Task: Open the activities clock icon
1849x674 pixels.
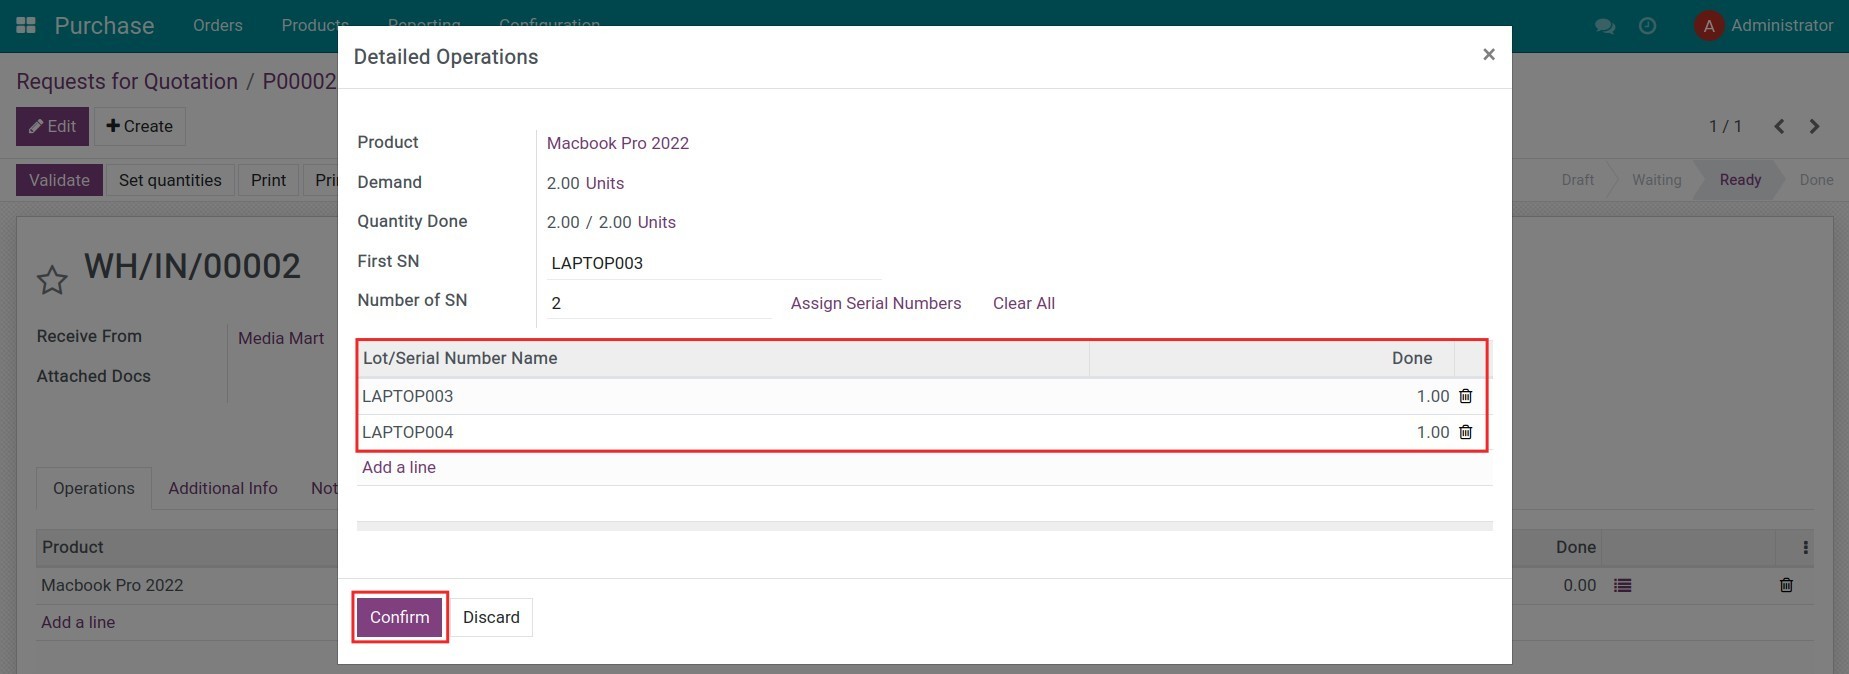Action: click(x=1647, y=26)
